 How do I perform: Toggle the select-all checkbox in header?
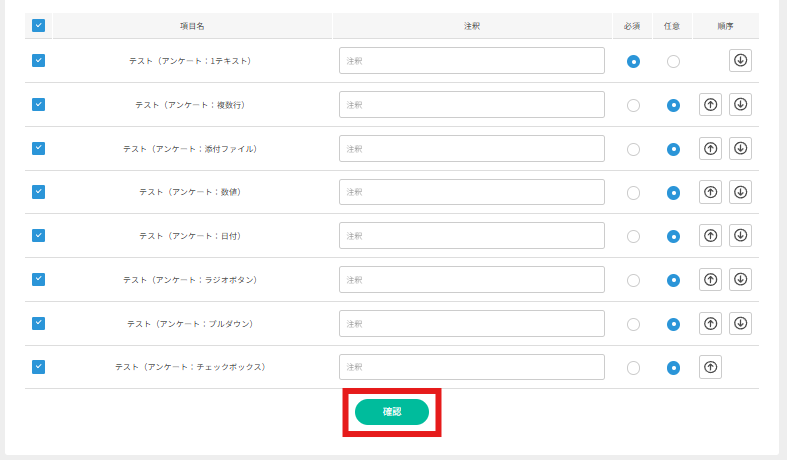(x=38, y=25)
